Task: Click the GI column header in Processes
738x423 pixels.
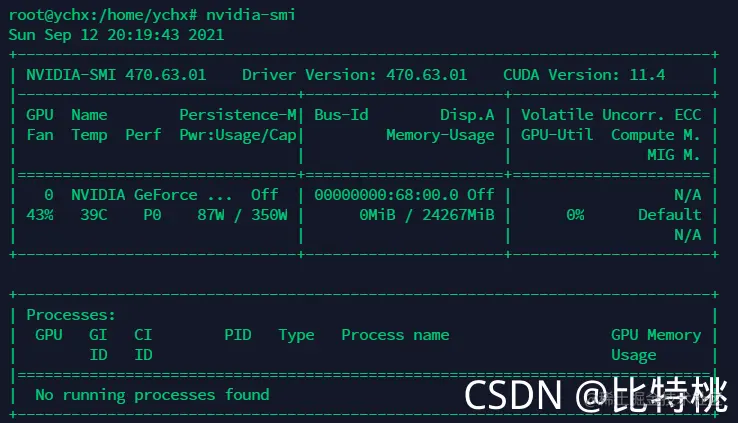Action: (x=98, y=335)
